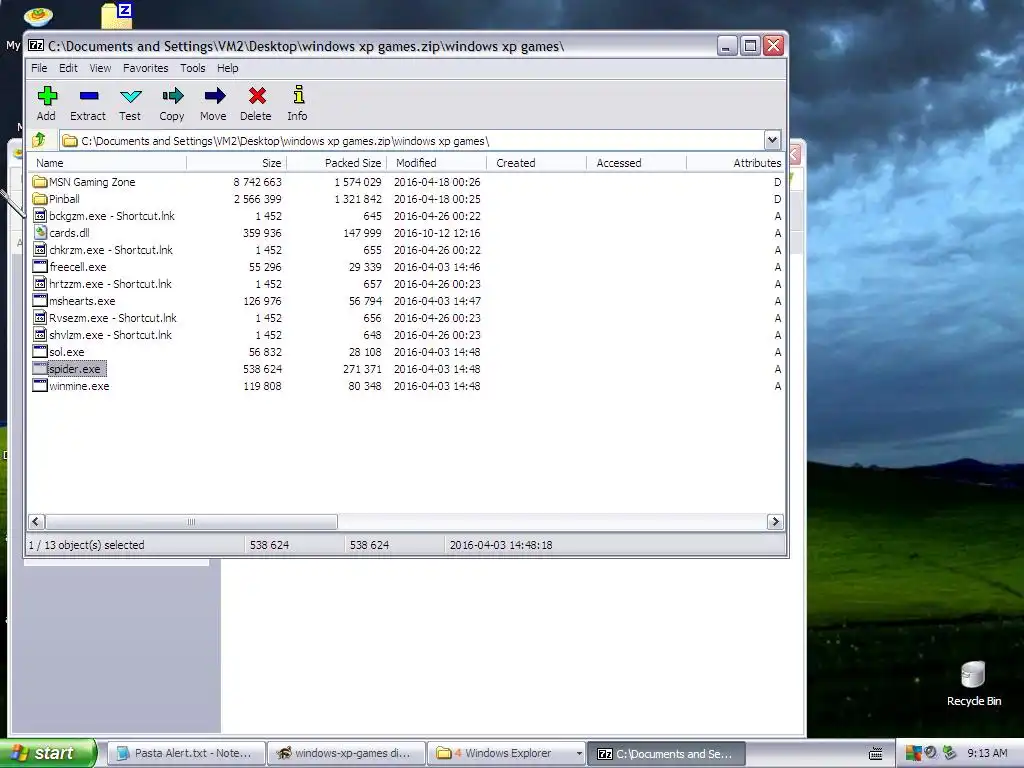This screenshot has height=768, width=1024.
Task: Click the 8 742 663 size value
Action: click(257, 182)
